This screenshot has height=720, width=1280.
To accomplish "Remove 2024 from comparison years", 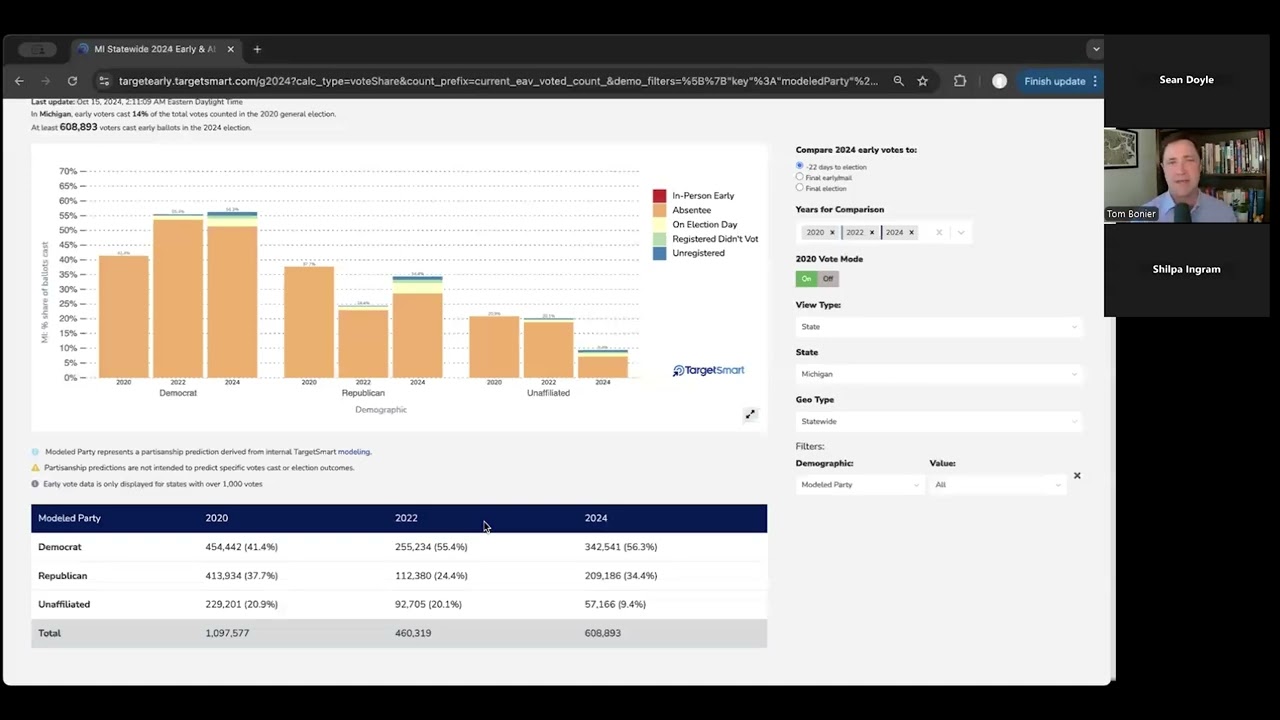I will (911, 232).
